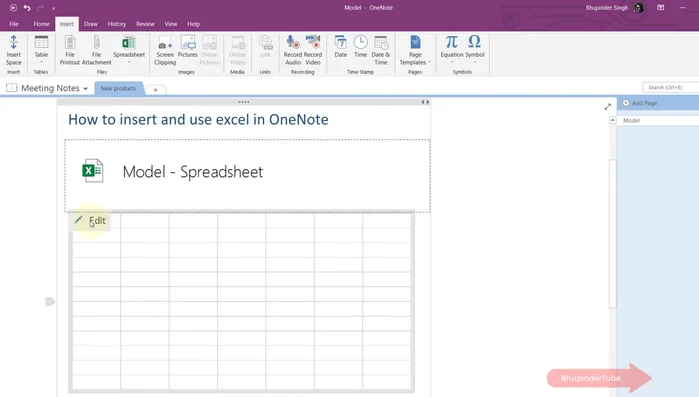Screen dimensions: 699x397
Task: Click the note container top handle
Action: pyautogui.click(x=243, y=102)
